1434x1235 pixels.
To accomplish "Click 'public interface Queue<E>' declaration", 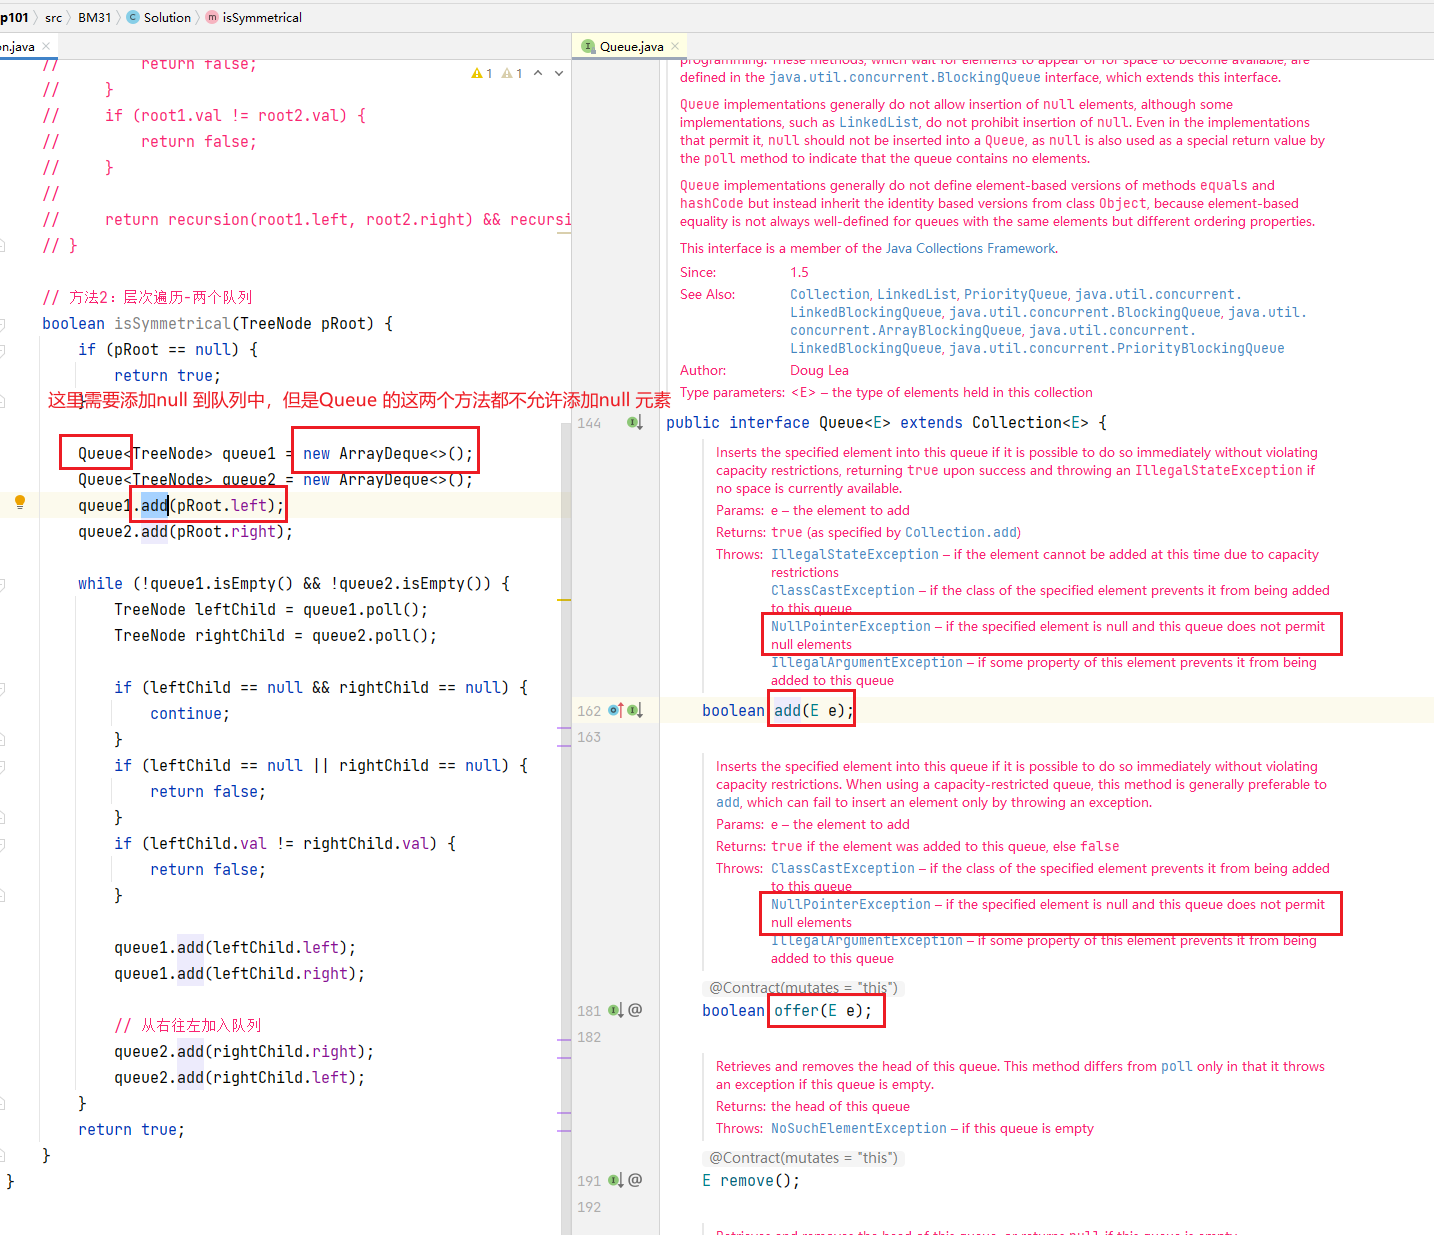I will (x=777, y=422).
